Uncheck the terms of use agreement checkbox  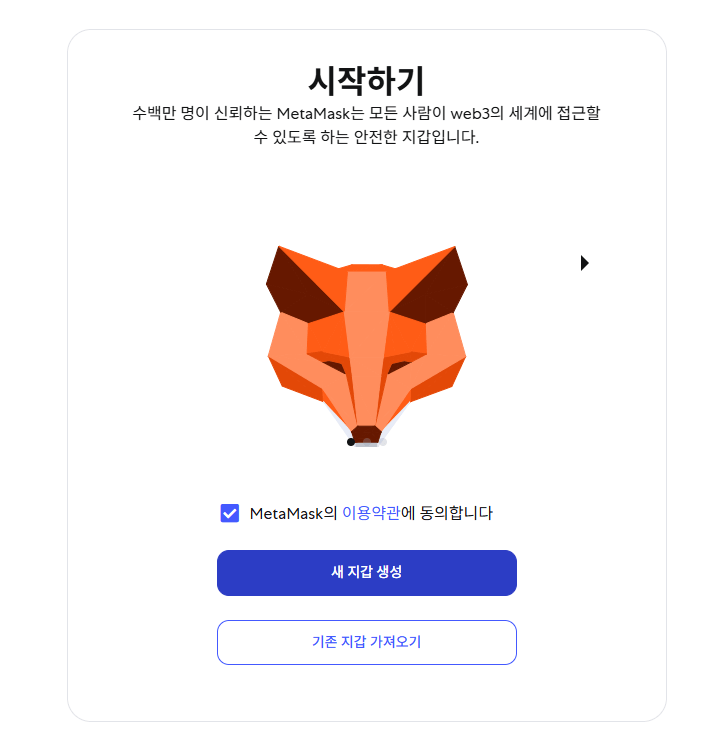point(230,513)
